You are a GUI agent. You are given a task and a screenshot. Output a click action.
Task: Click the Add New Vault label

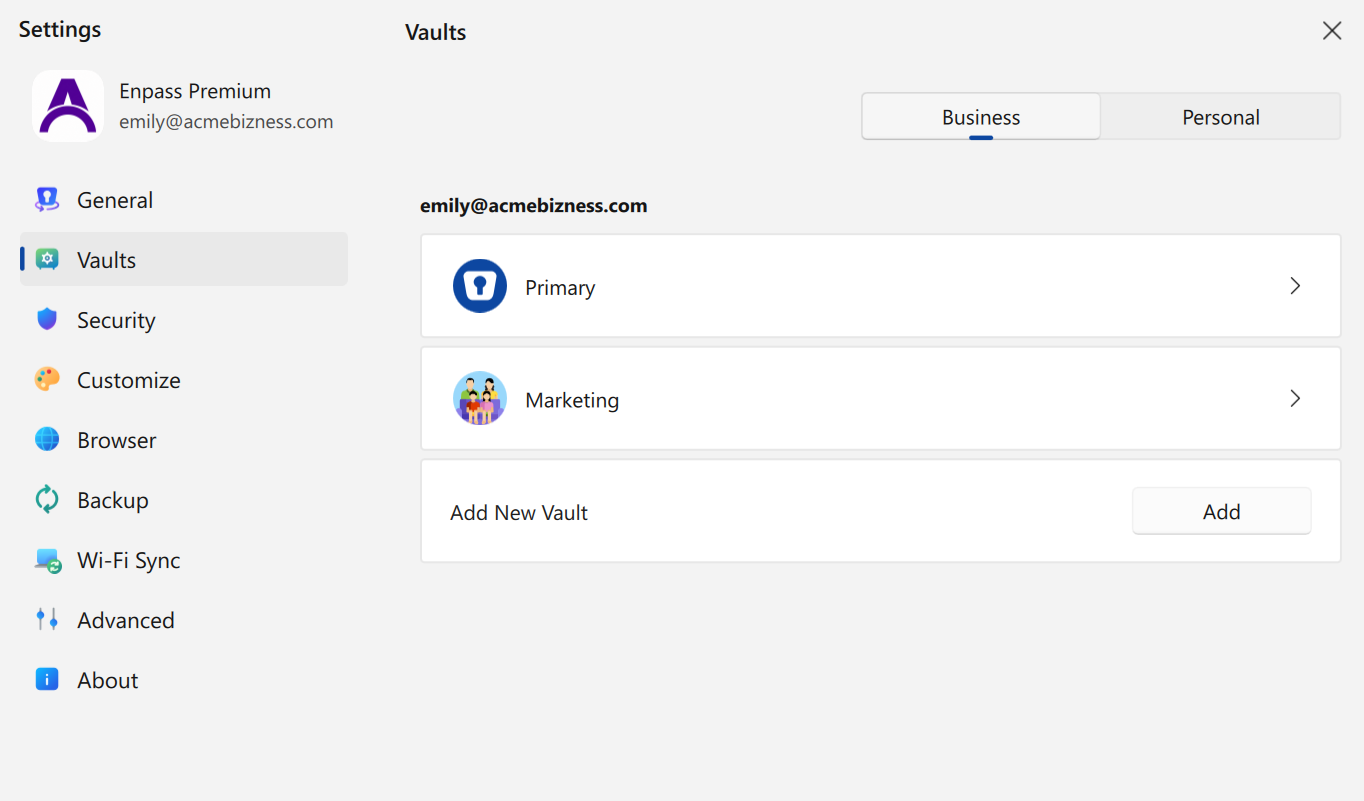coord(519,512)
